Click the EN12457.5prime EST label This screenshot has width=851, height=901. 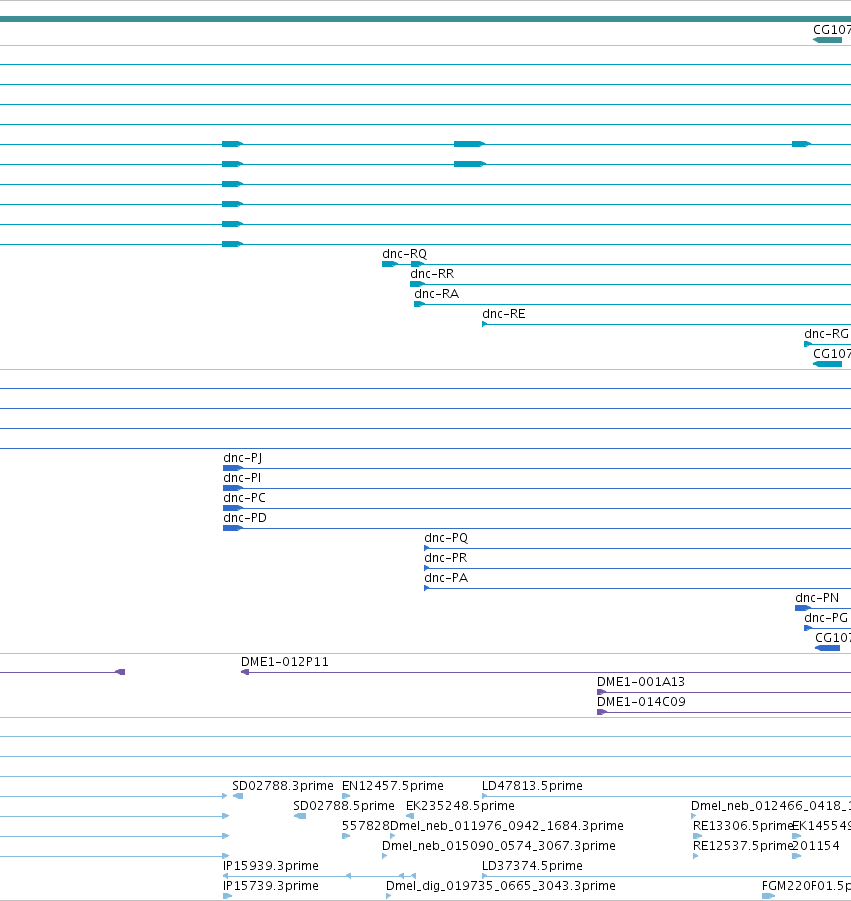[x=392, y=786]
